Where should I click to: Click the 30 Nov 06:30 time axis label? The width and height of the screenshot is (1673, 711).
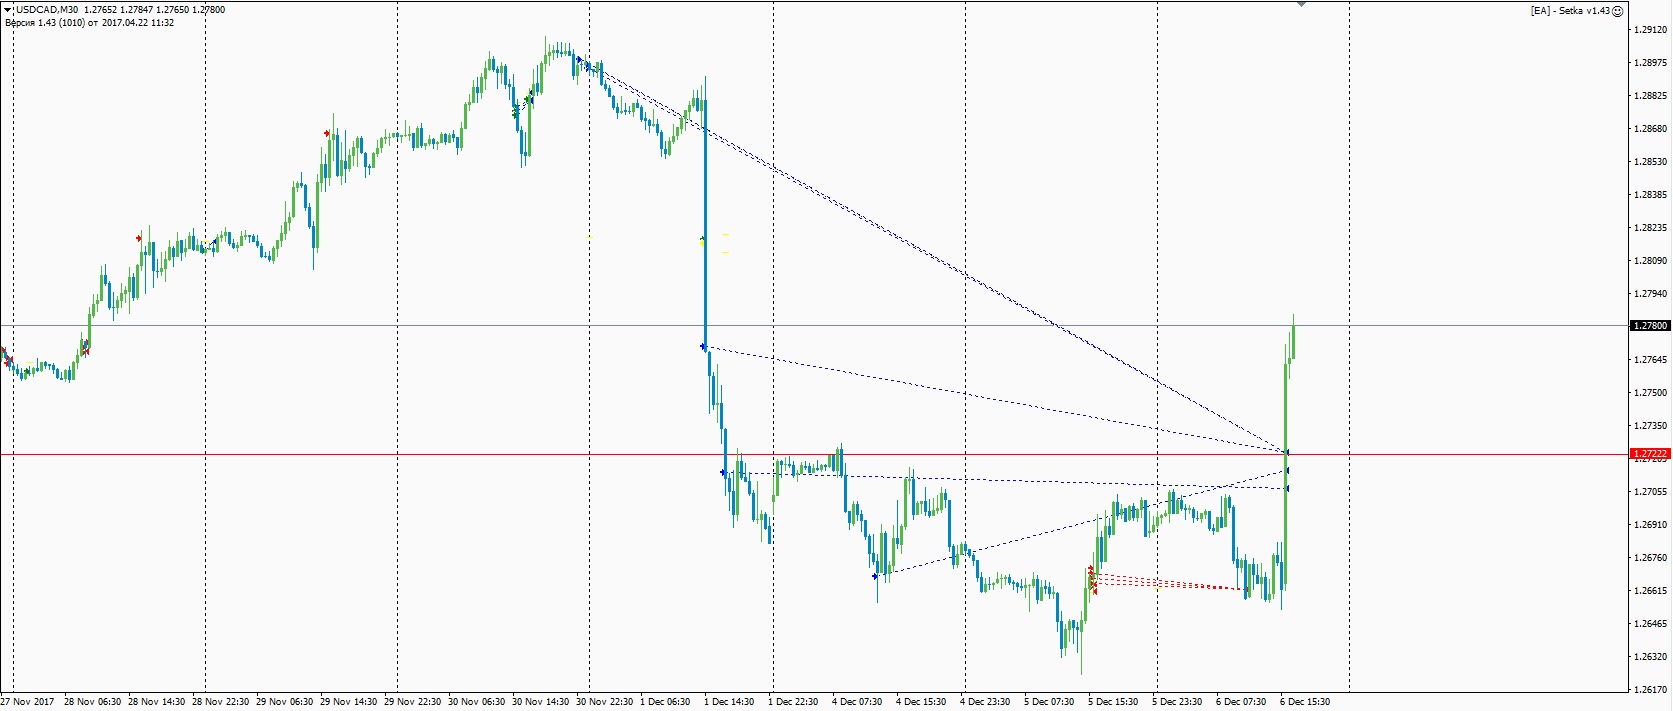(476, 702)
